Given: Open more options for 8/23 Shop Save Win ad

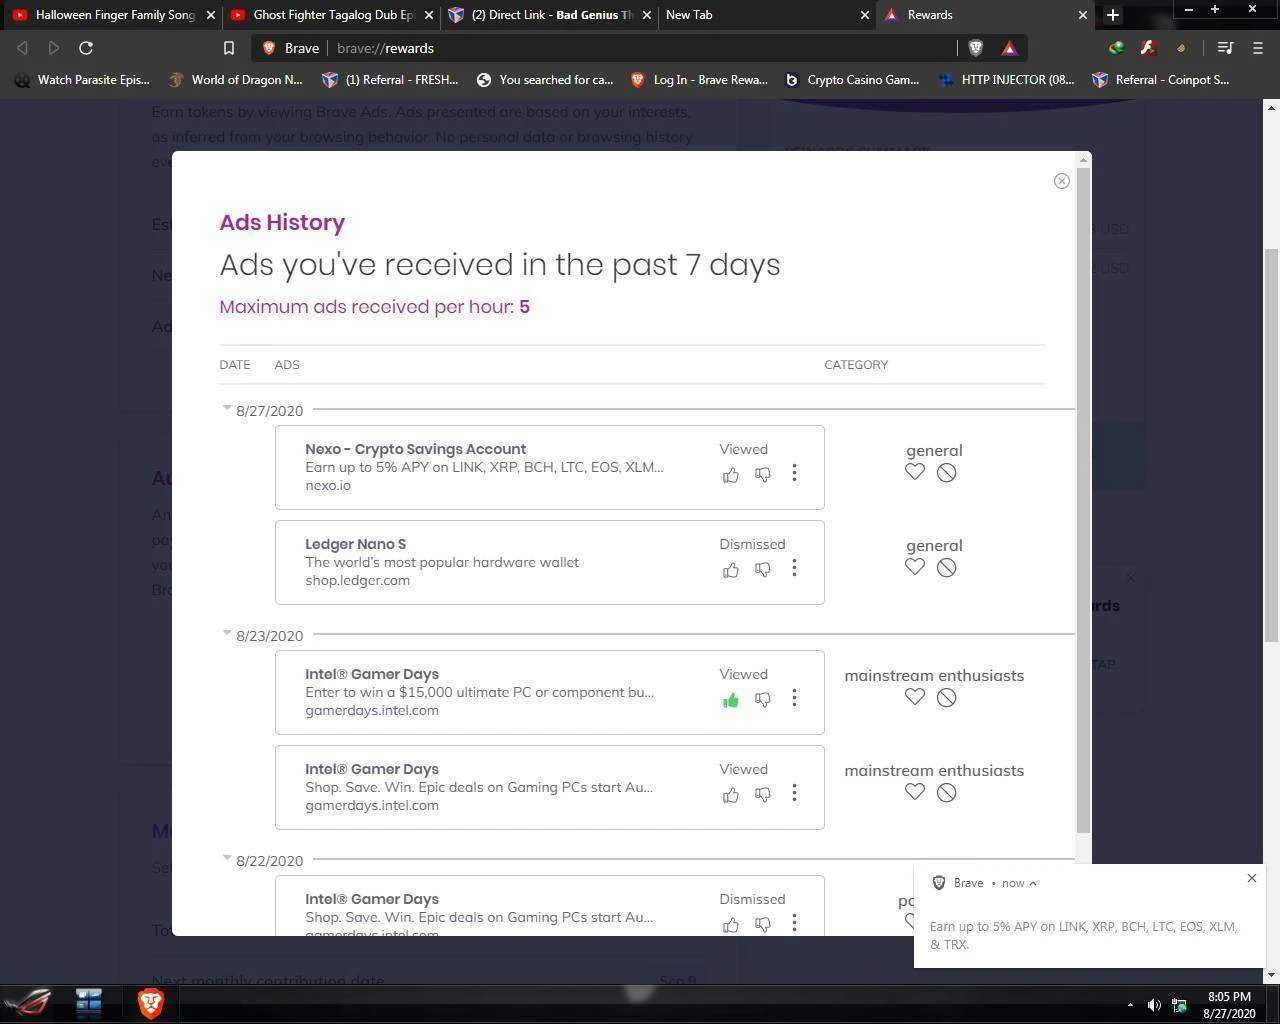Looking at the screenshot, I should (794, 793).
